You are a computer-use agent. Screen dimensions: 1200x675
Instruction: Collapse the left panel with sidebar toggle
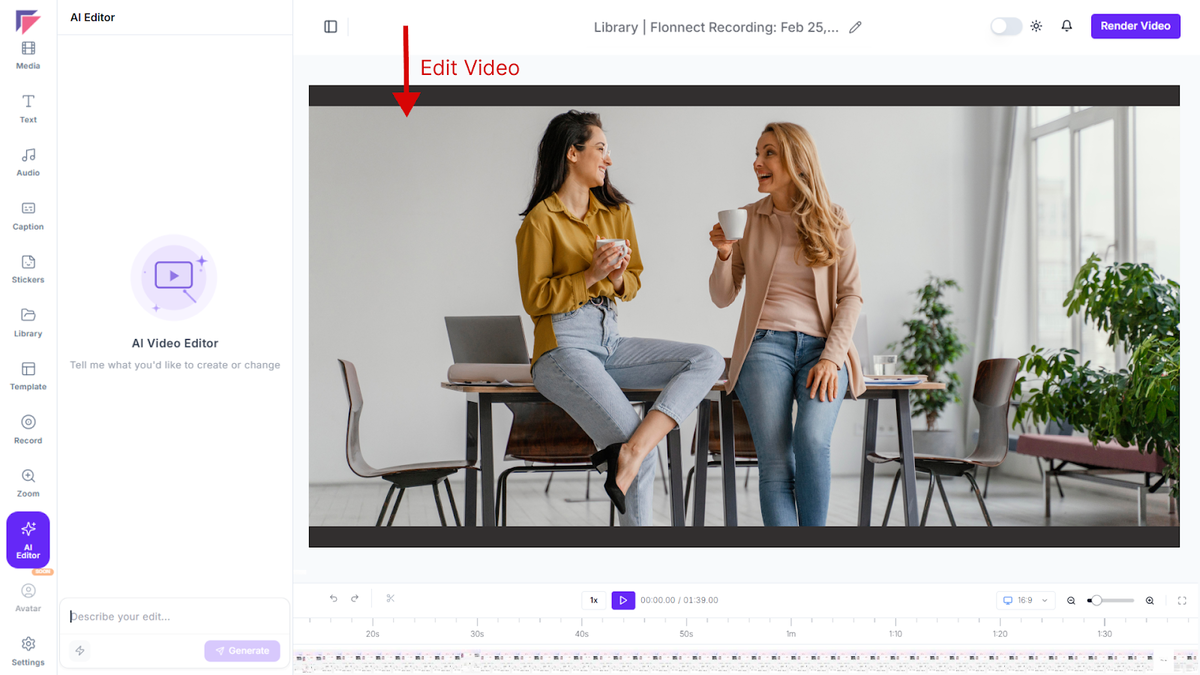pyautogui.click(x=330, y=26)
